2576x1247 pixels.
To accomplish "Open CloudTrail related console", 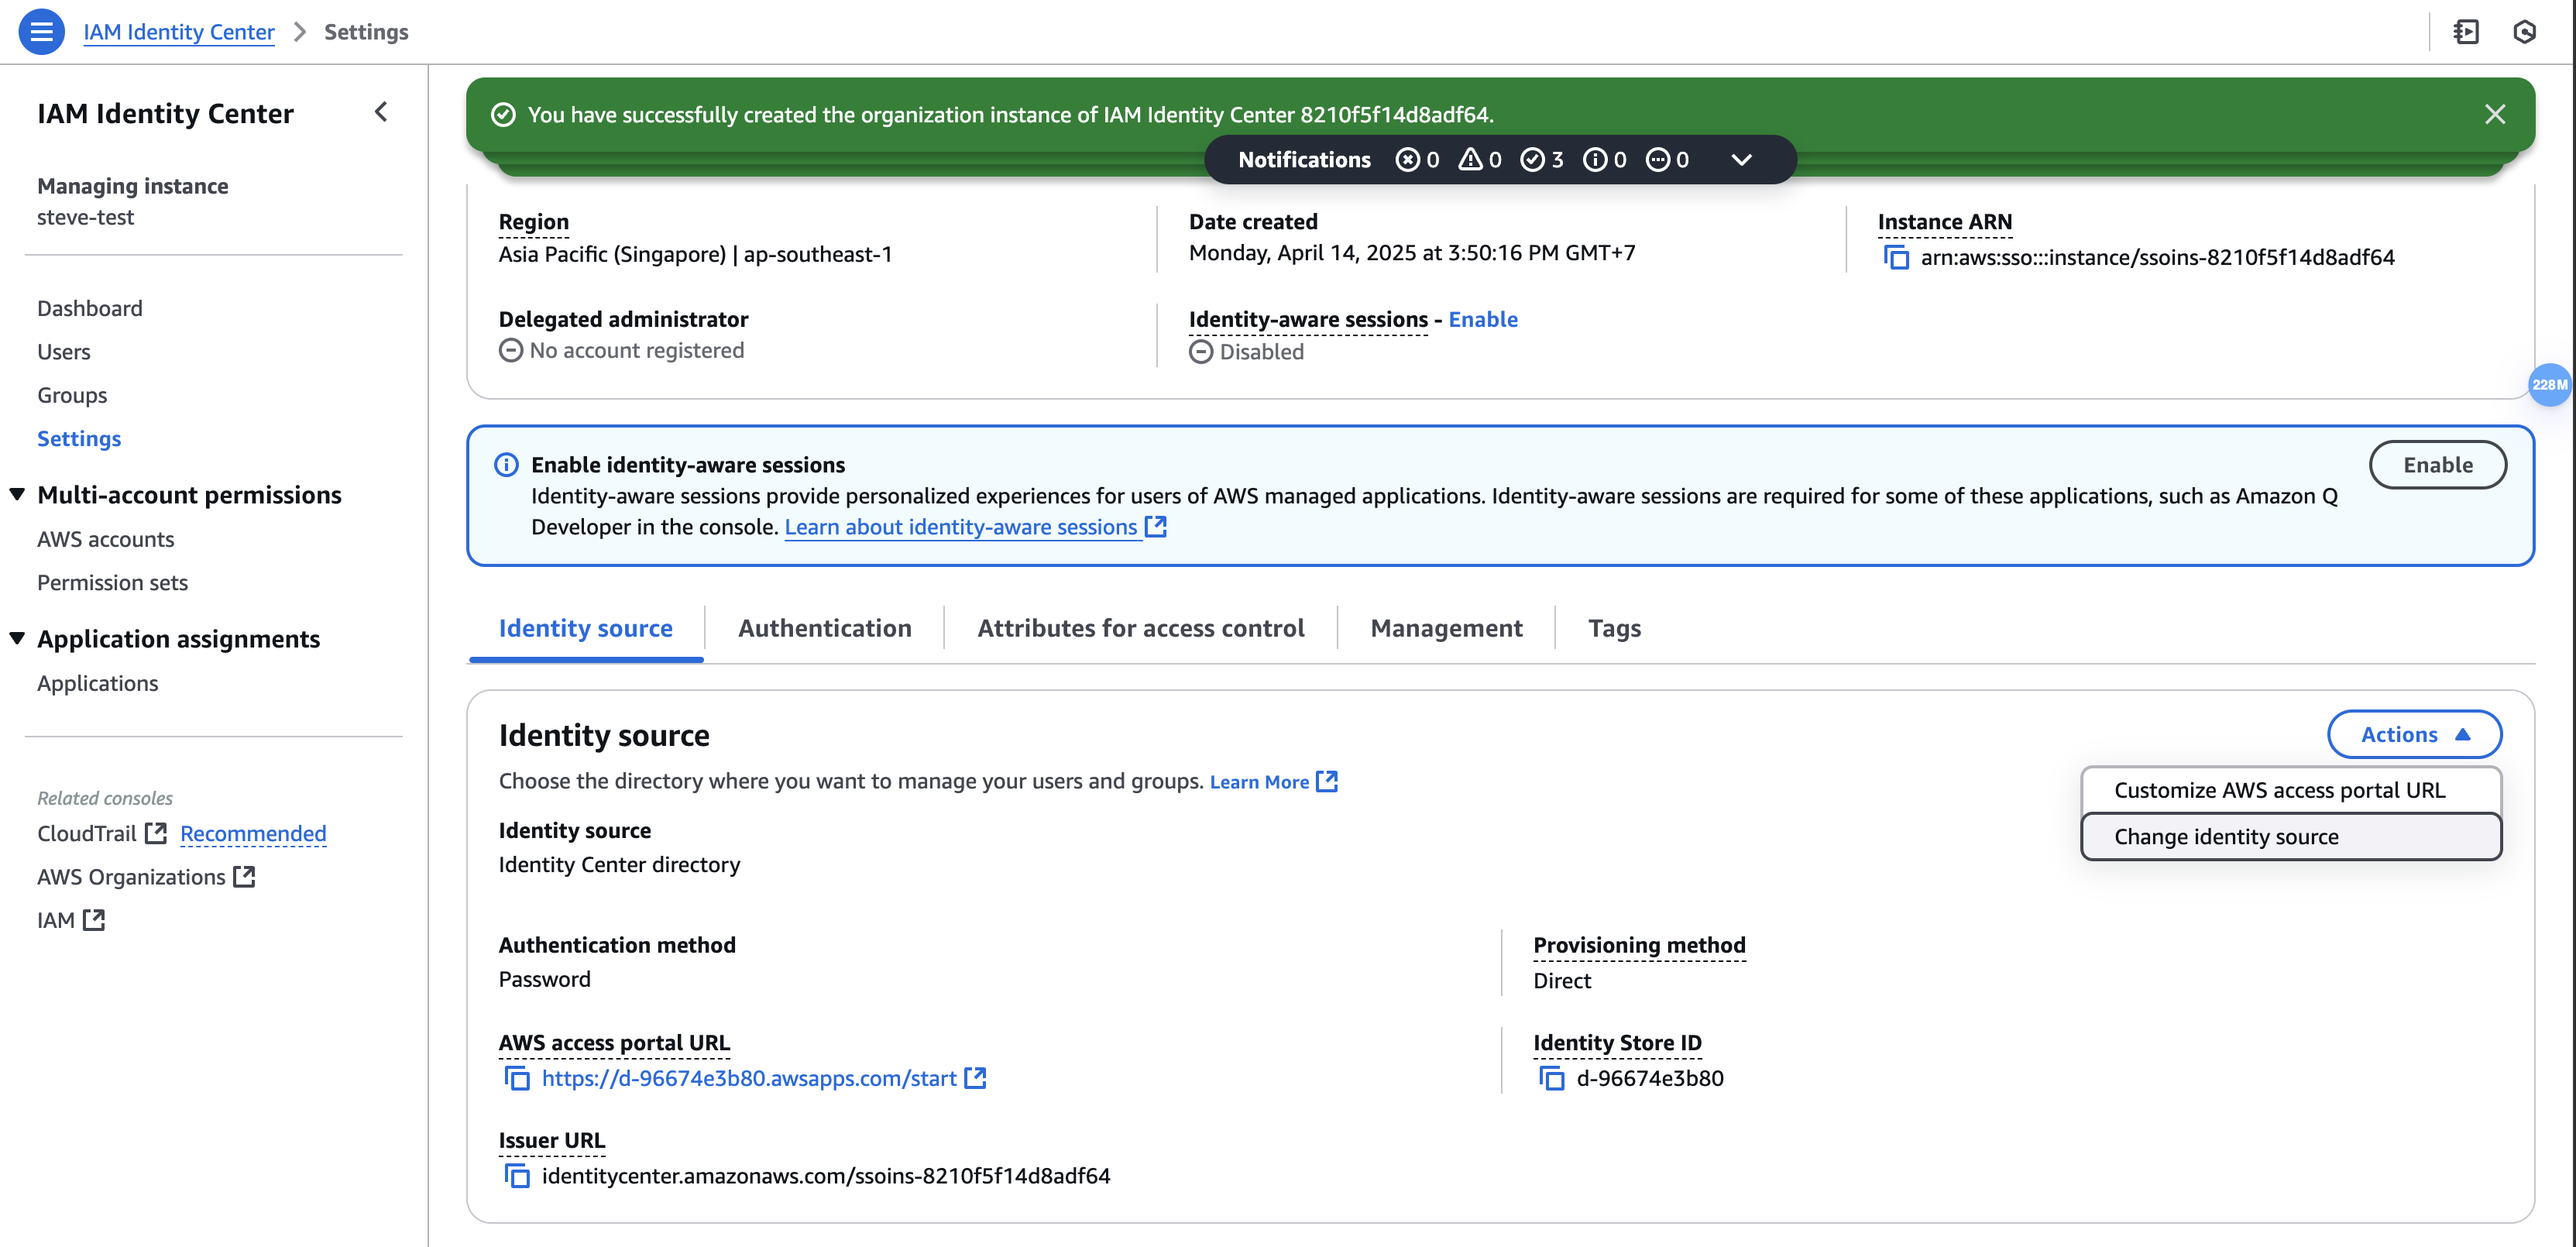I will click(102, 833).
